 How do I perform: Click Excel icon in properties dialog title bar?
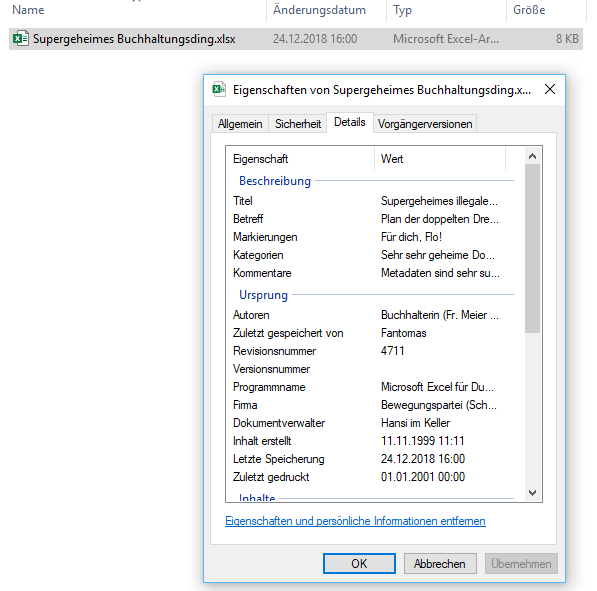[219, 89]
